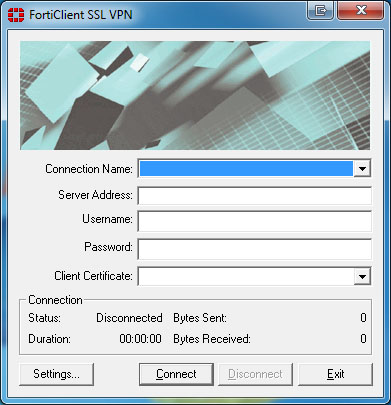Click the title bar minimize-to-tray icon
This screenshot has width=391, height=405.
320,10
